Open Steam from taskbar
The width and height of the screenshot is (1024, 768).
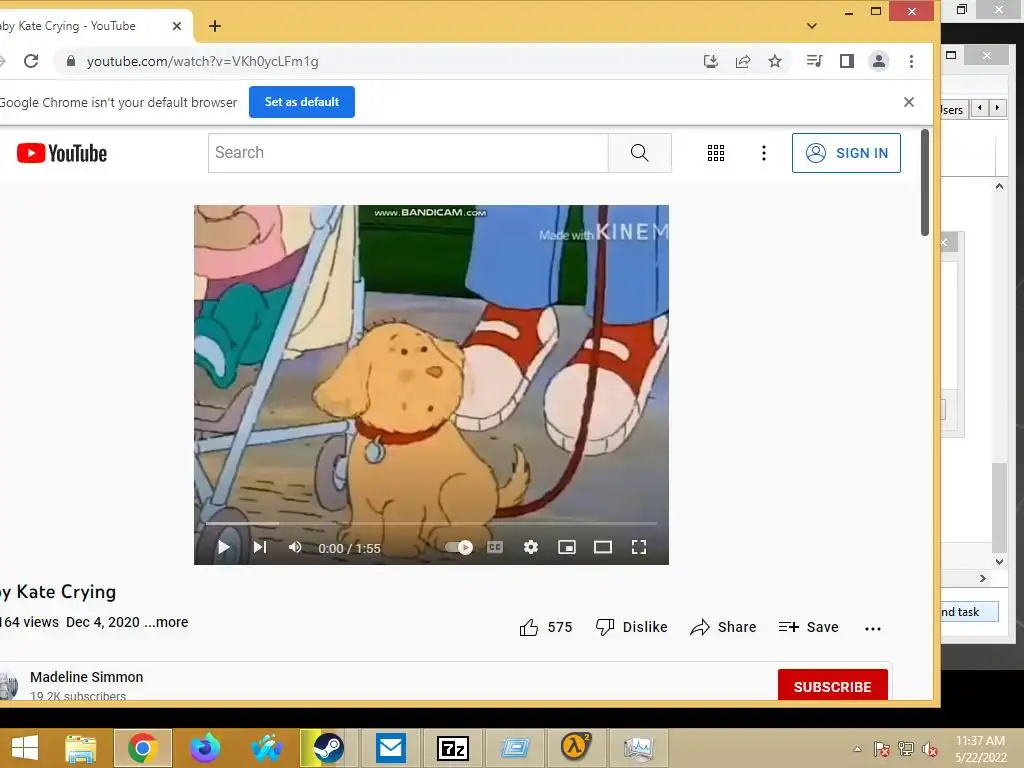328,748
